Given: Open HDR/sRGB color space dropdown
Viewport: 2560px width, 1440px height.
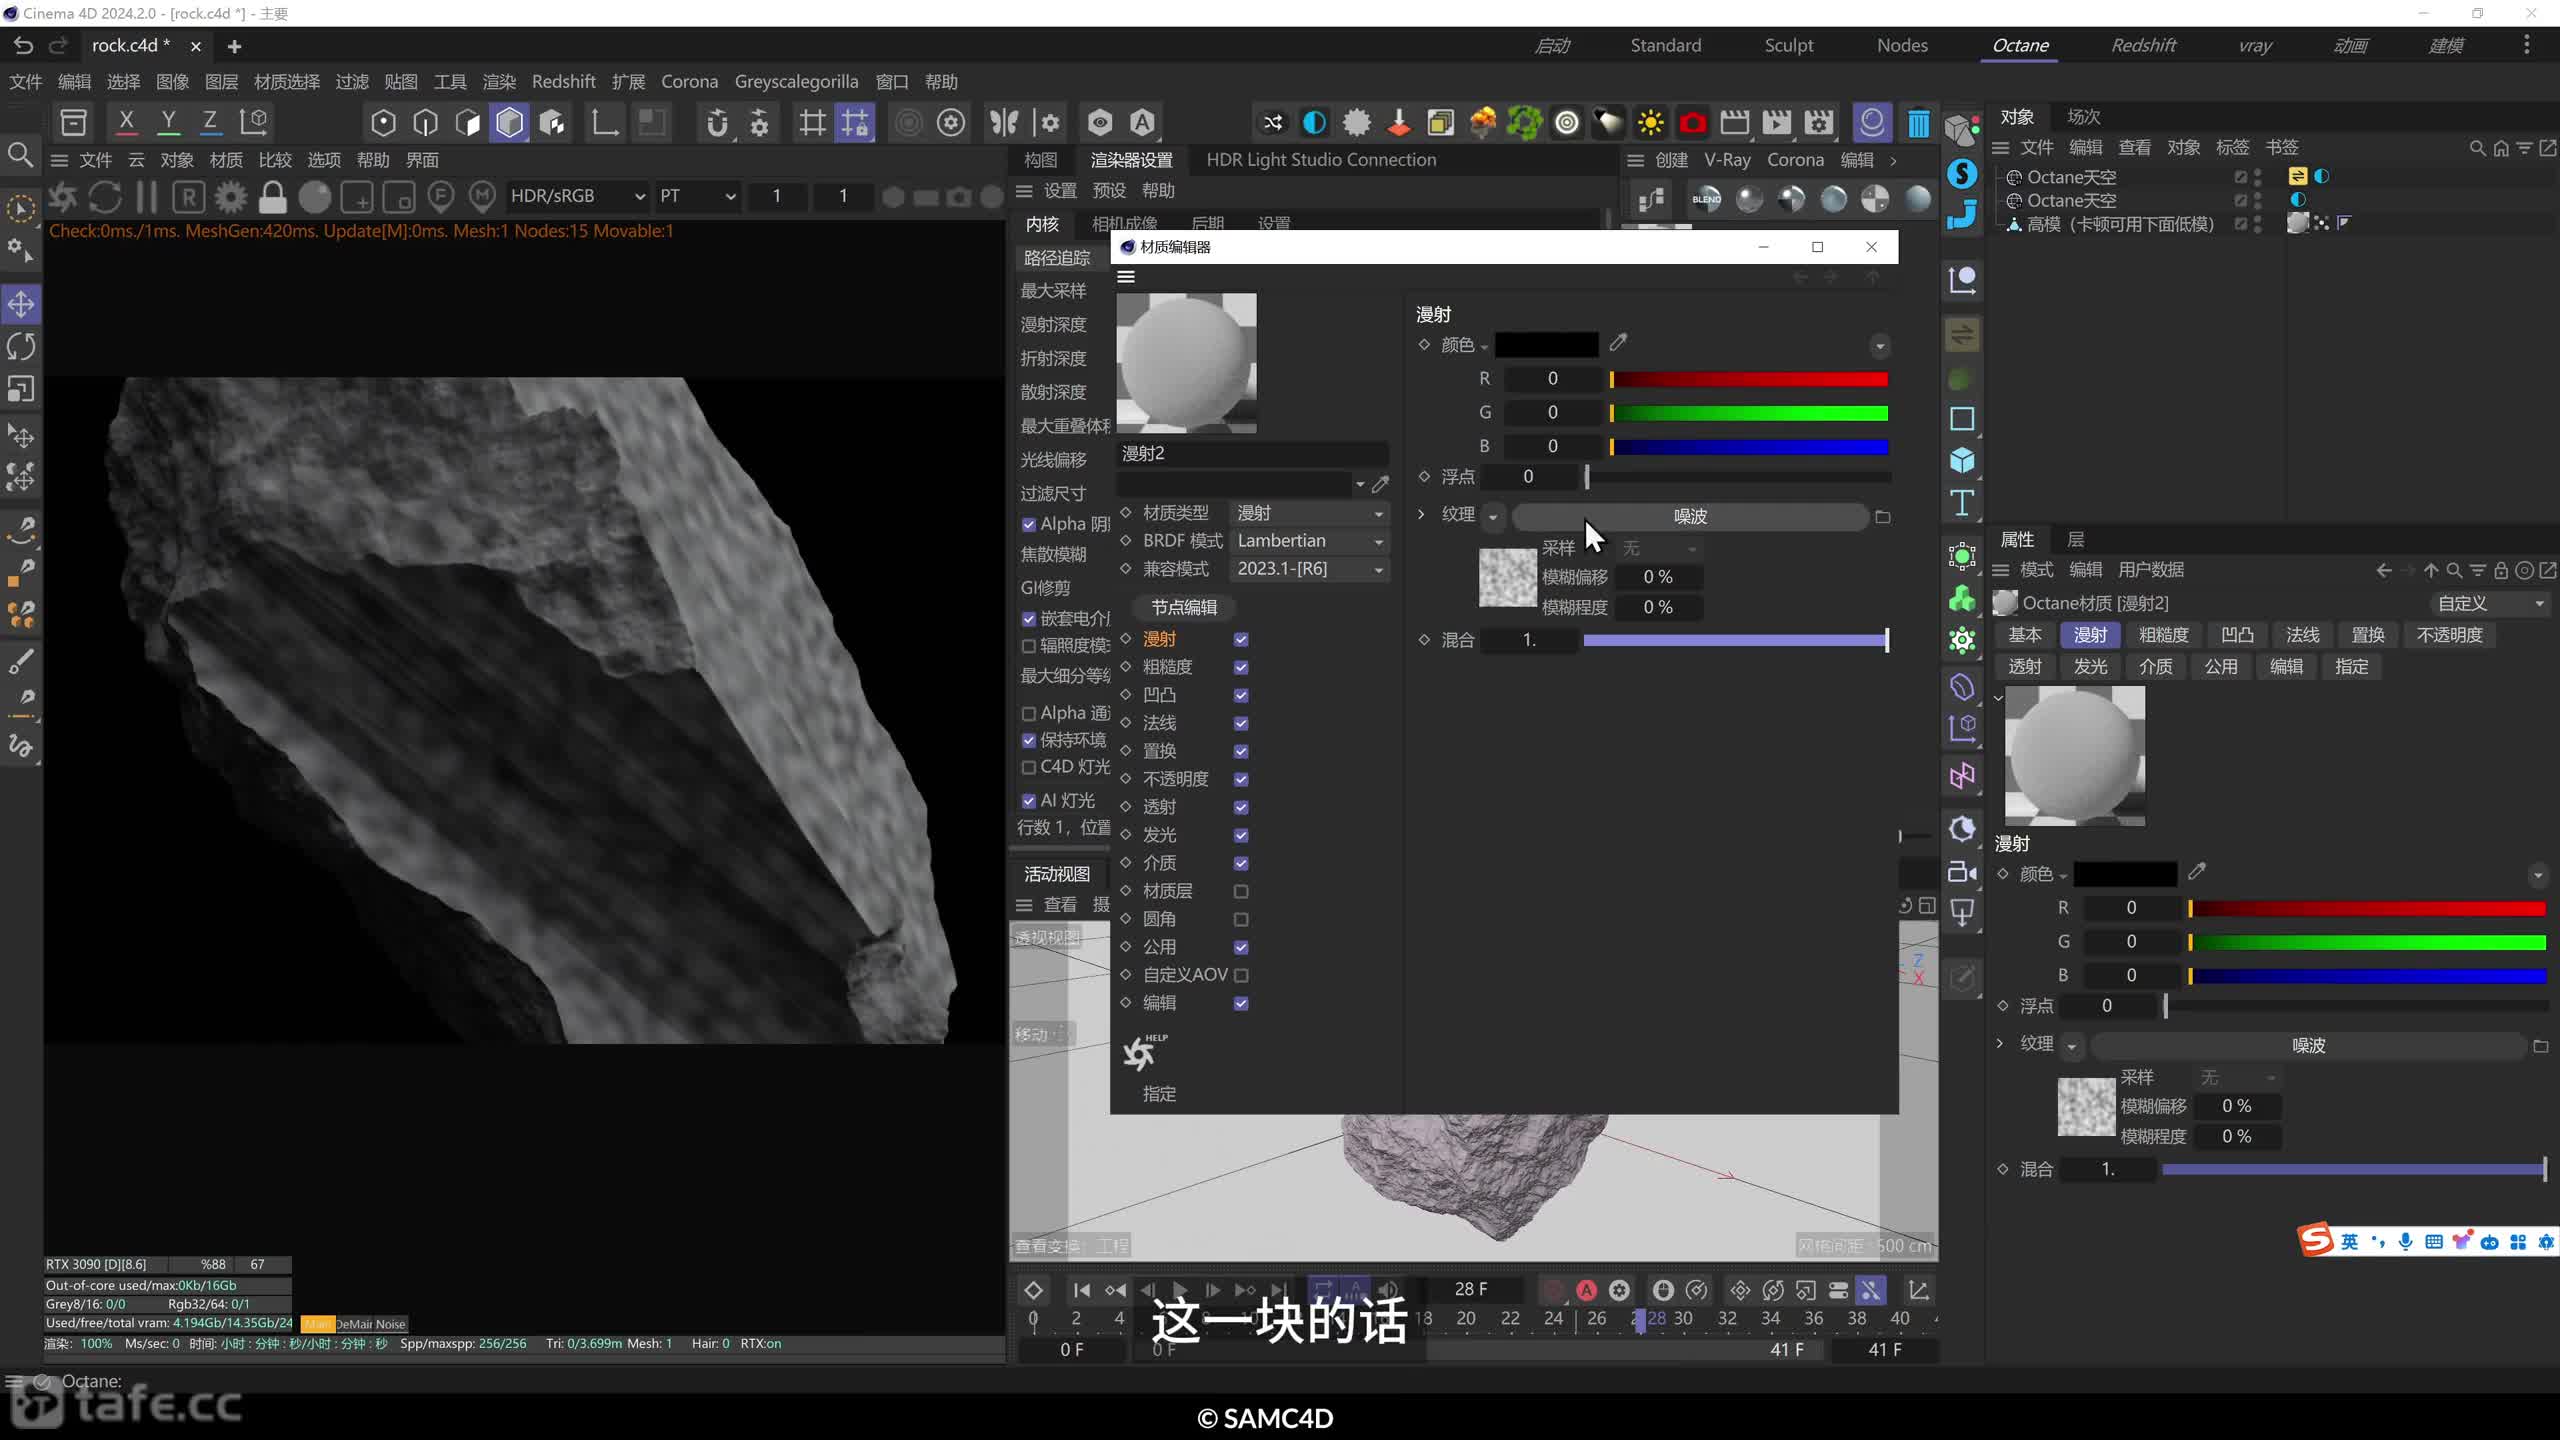Looking at the screenshot, I should (577, 196).
